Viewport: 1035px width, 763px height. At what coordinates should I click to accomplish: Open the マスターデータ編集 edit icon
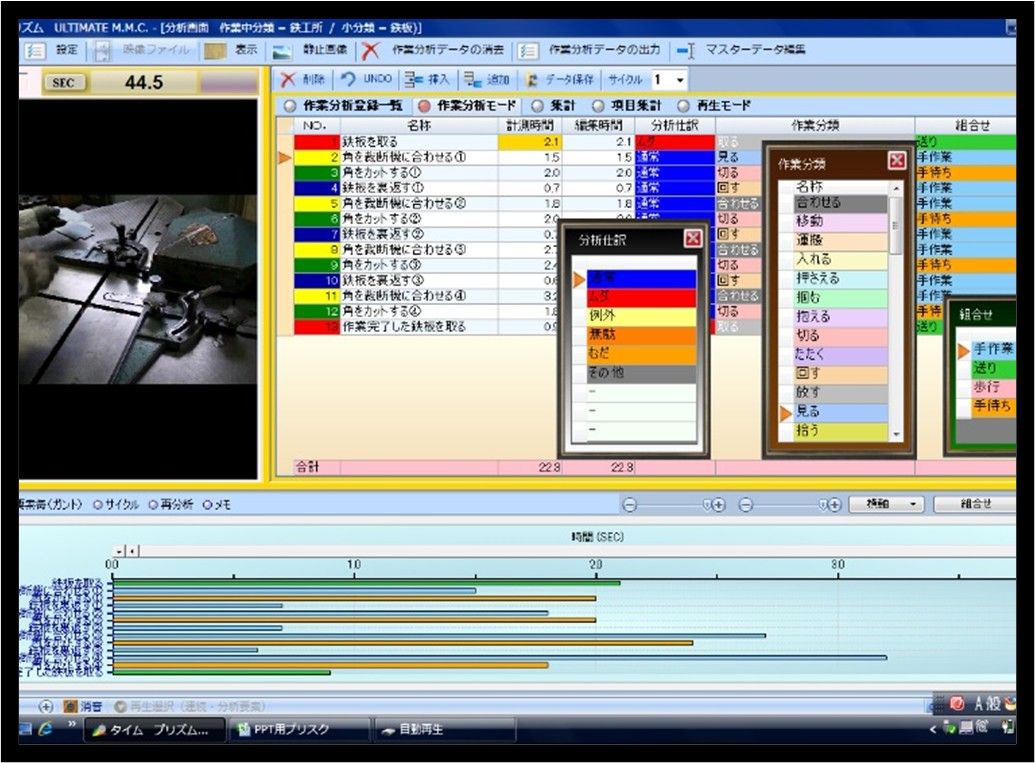tap(686, 51)
